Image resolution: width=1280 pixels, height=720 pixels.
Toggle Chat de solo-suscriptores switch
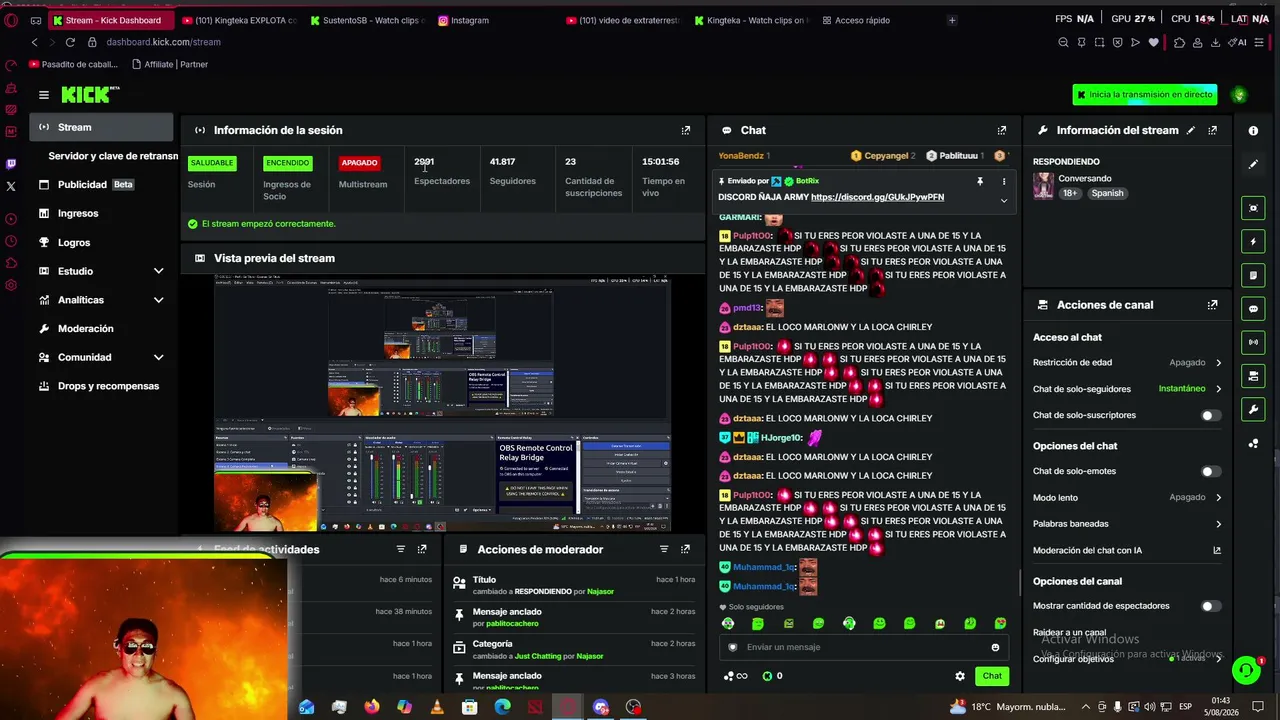pyautogui.click(x=1210, y=415)
